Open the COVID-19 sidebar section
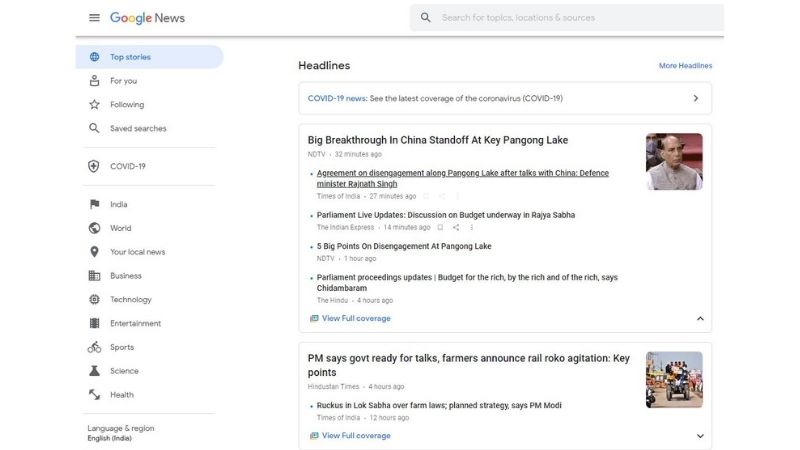Screen dimensions: 800x450 (128, 166)
